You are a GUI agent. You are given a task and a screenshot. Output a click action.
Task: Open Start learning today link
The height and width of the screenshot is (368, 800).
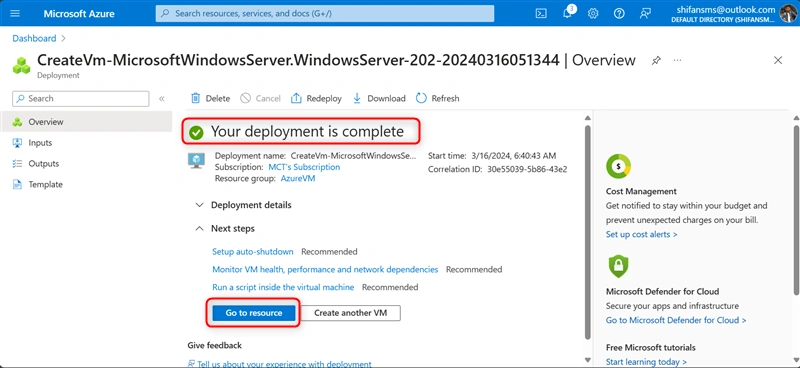coord(646,362)
